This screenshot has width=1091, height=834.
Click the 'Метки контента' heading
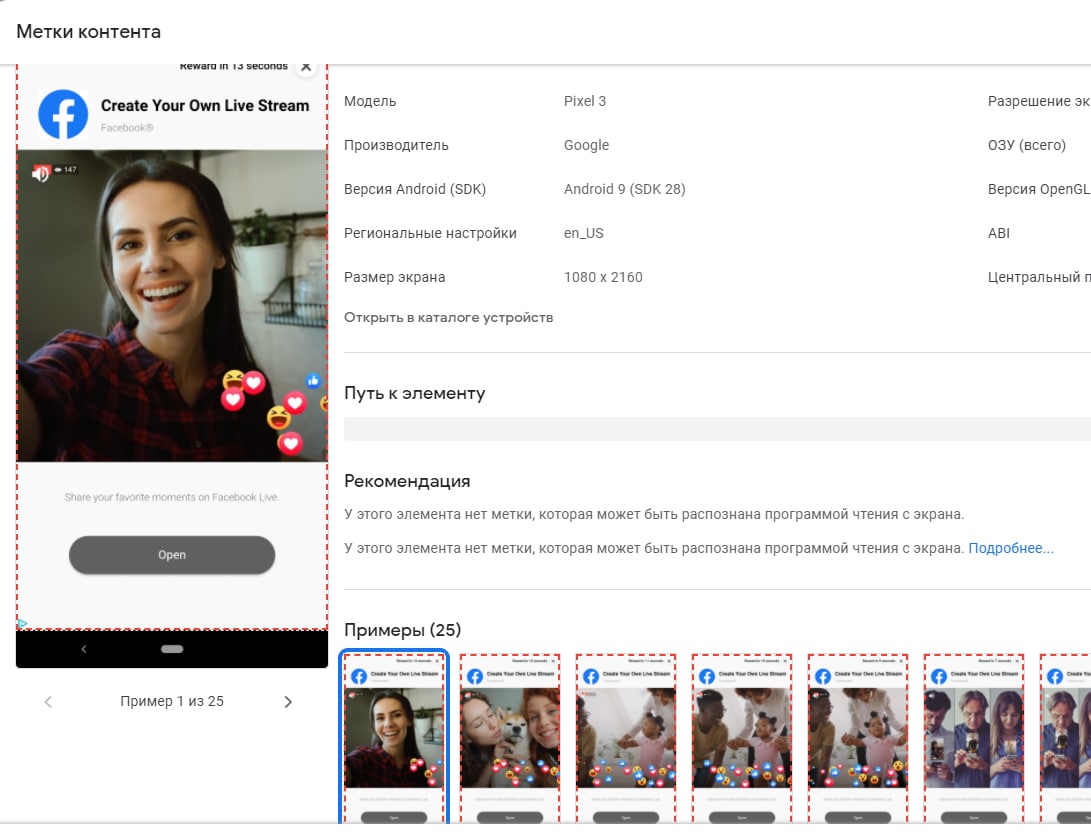[88, 31]
